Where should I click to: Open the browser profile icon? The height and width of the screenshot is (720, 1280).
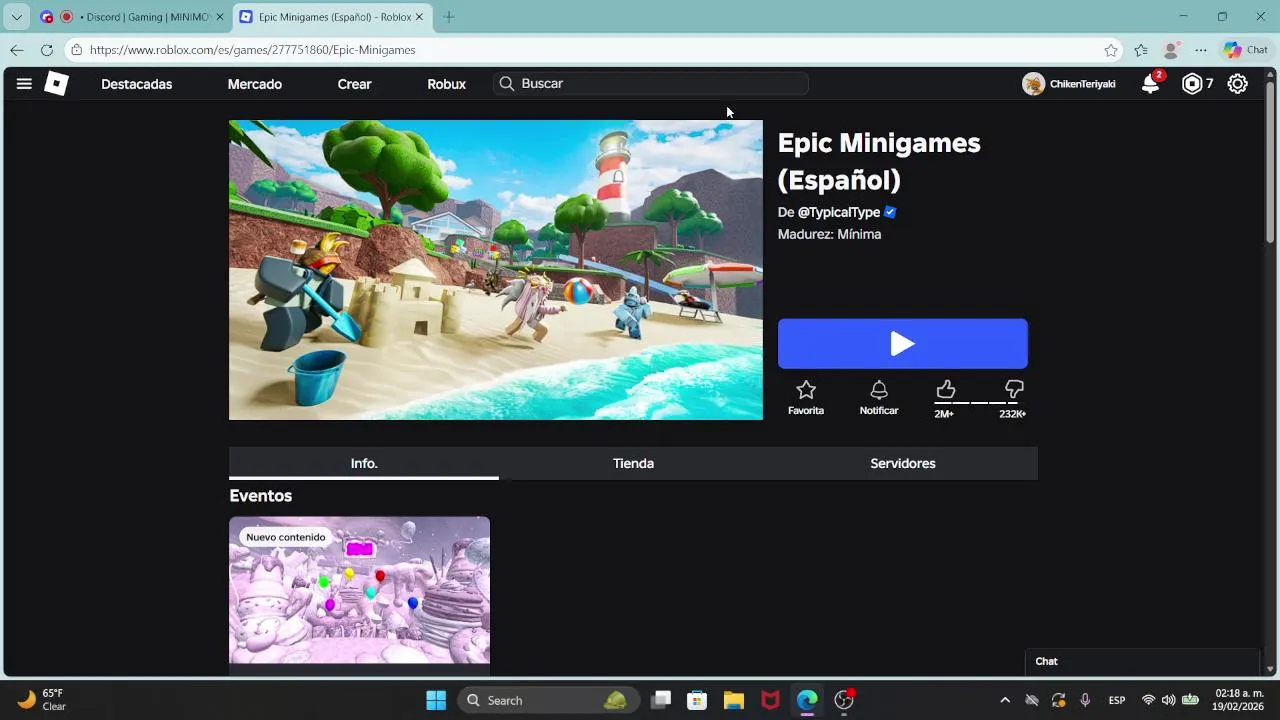pyautogui.click(x=1171, y=50)
